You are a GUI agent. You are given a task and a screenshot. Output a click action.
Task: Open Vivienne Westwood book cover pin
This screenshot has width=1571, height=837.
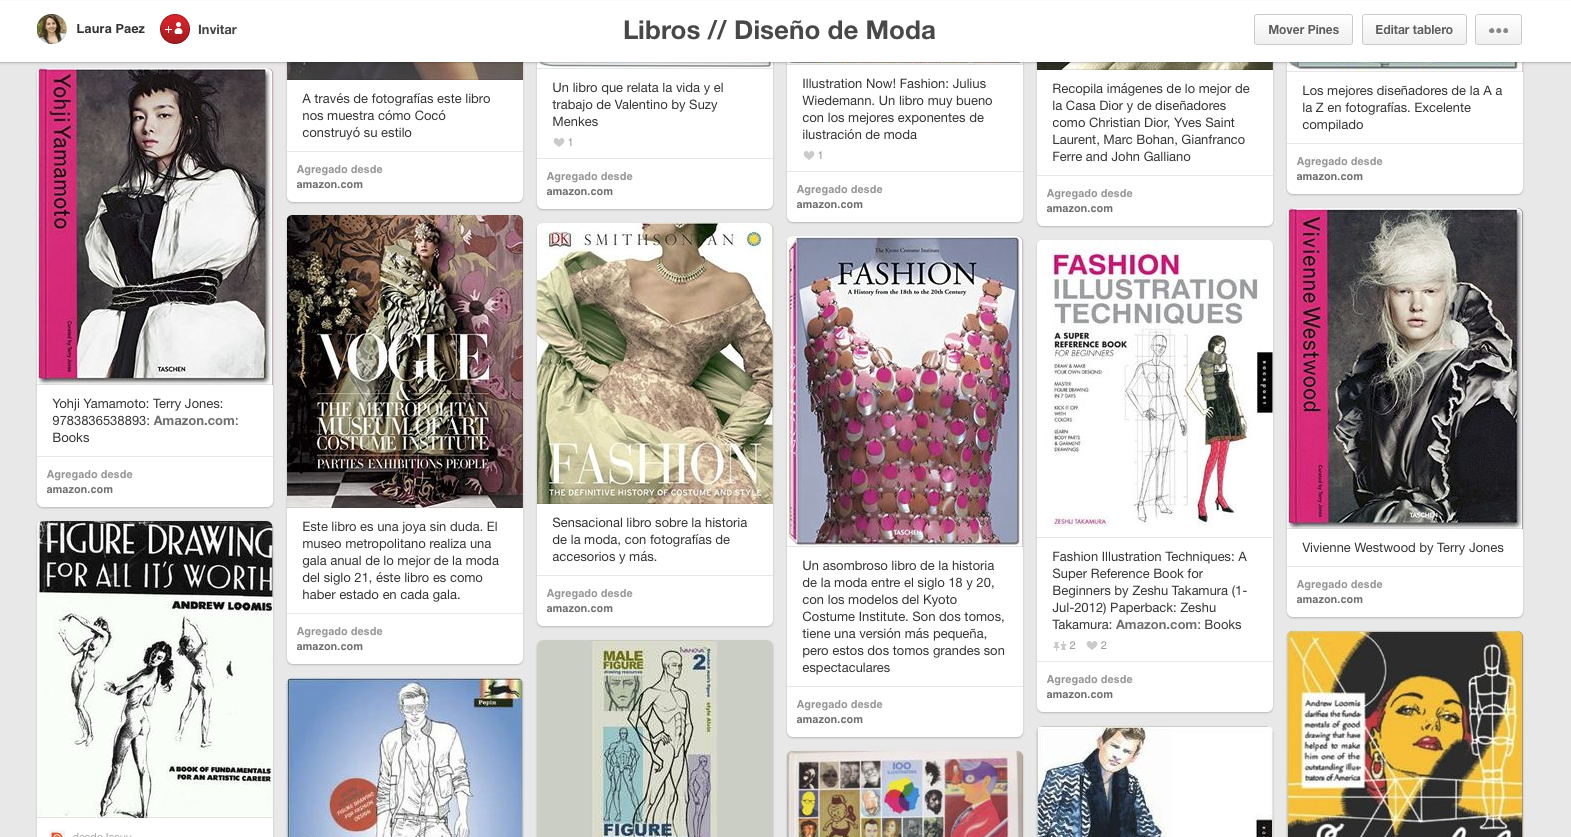tap(1405, 368)
